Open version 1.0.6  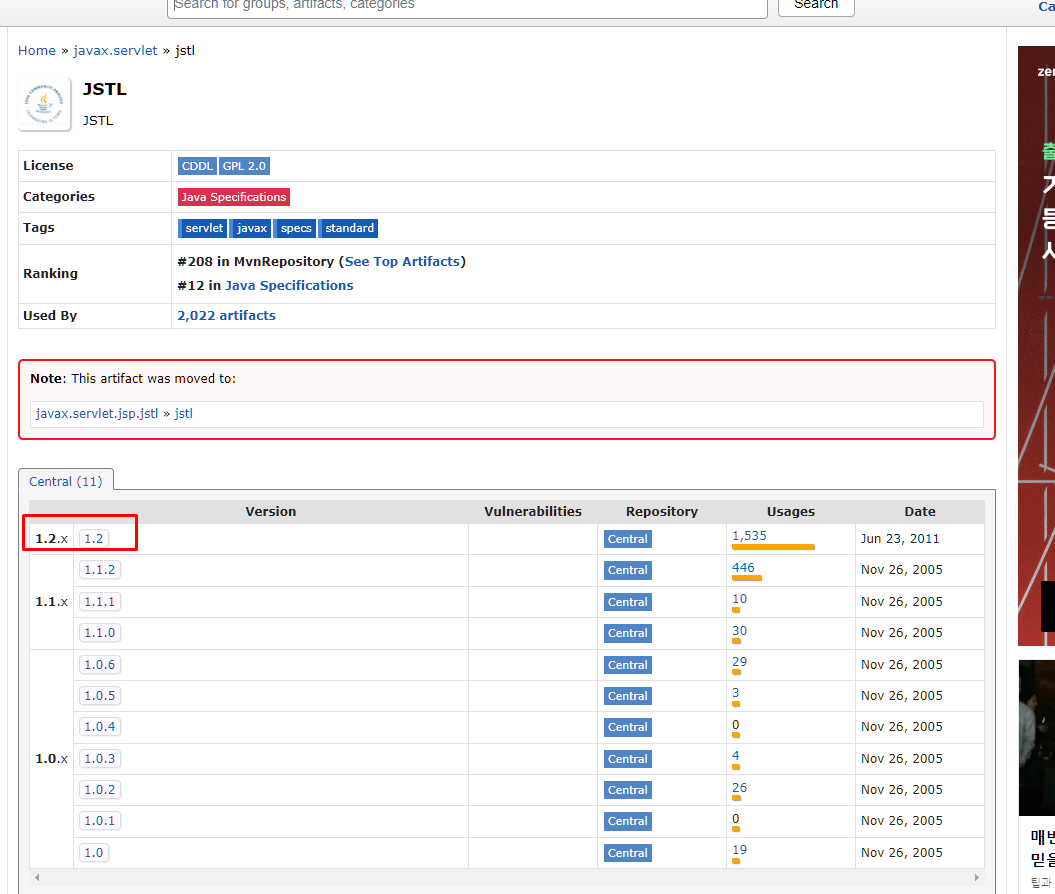pos(100,665)
